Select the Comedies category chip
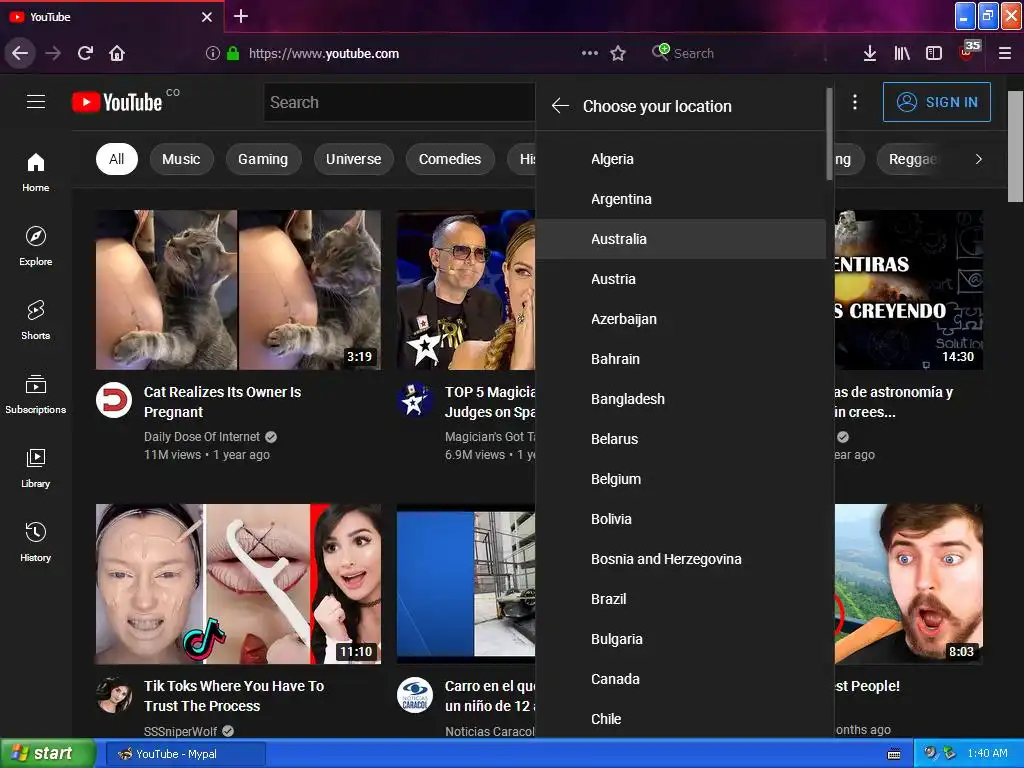Screen dimensions: 1024x768 (450, 159)
